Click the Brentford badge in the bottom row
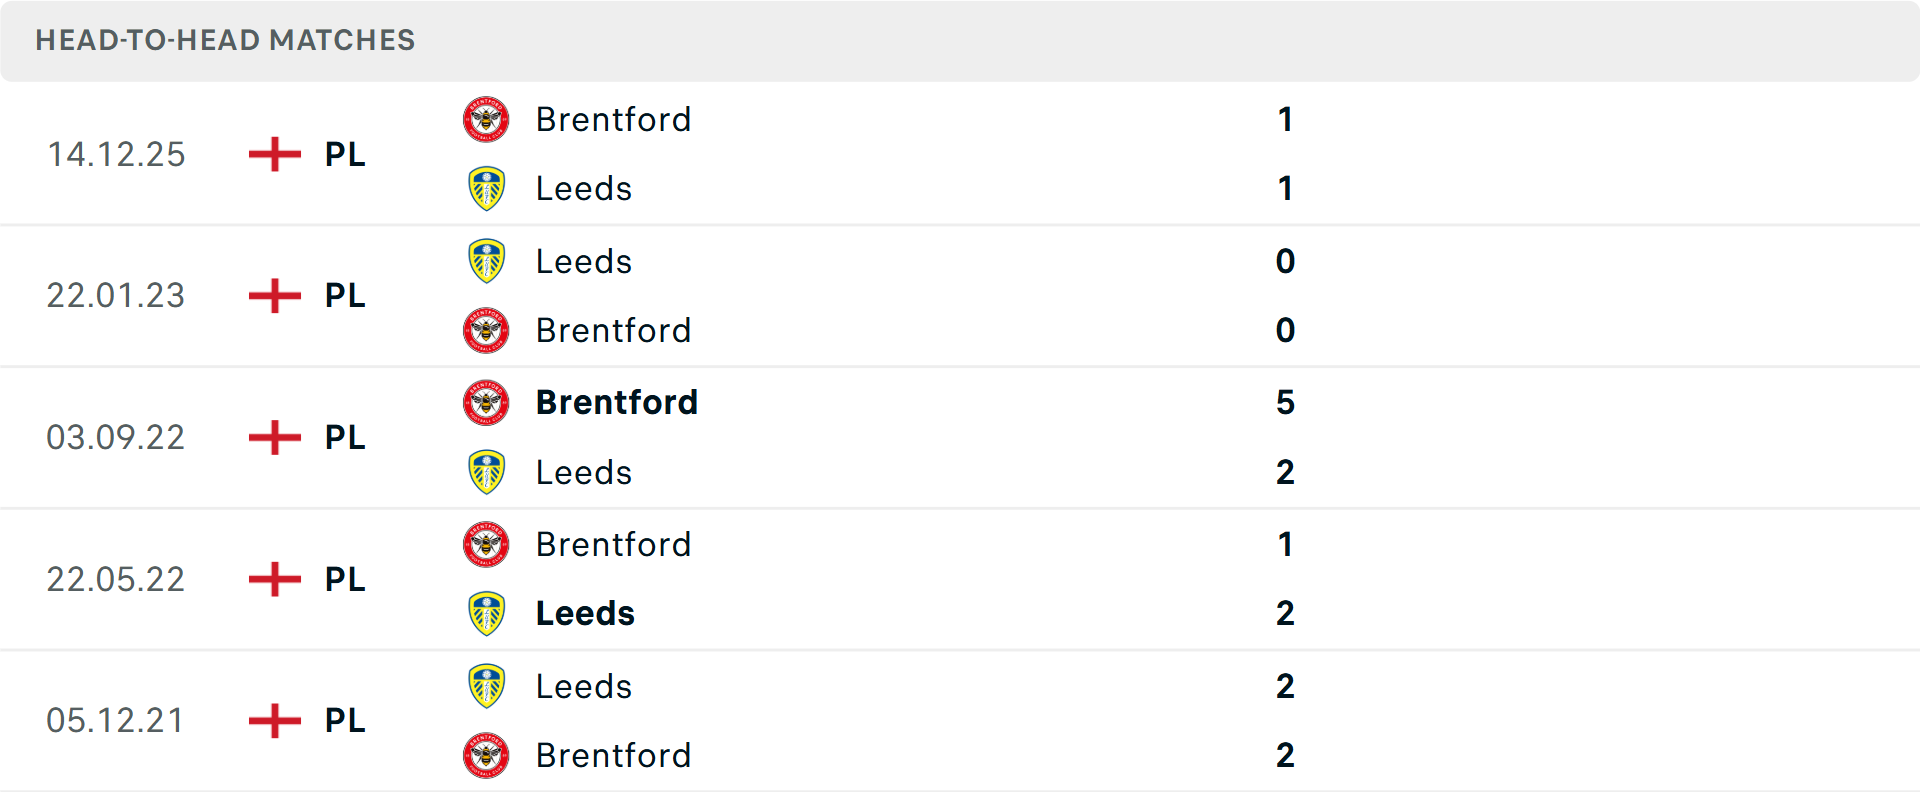 [486, 756]
